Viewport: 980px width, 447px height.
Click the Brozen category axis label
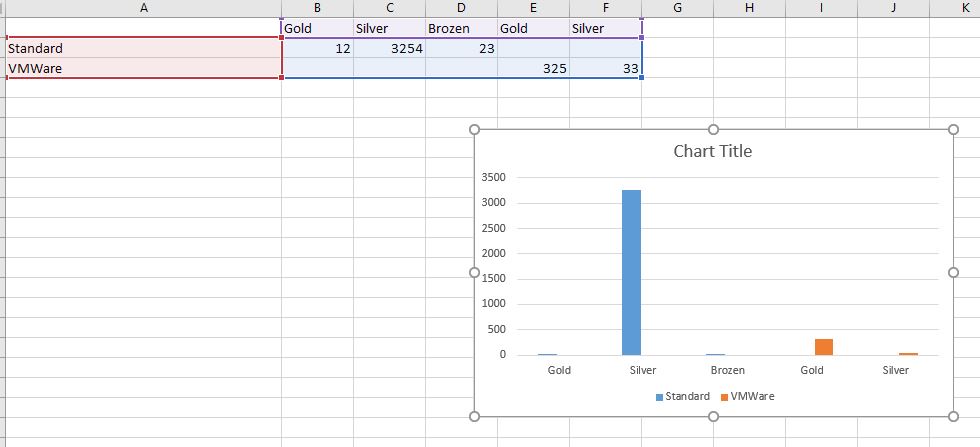coord(728,370)
